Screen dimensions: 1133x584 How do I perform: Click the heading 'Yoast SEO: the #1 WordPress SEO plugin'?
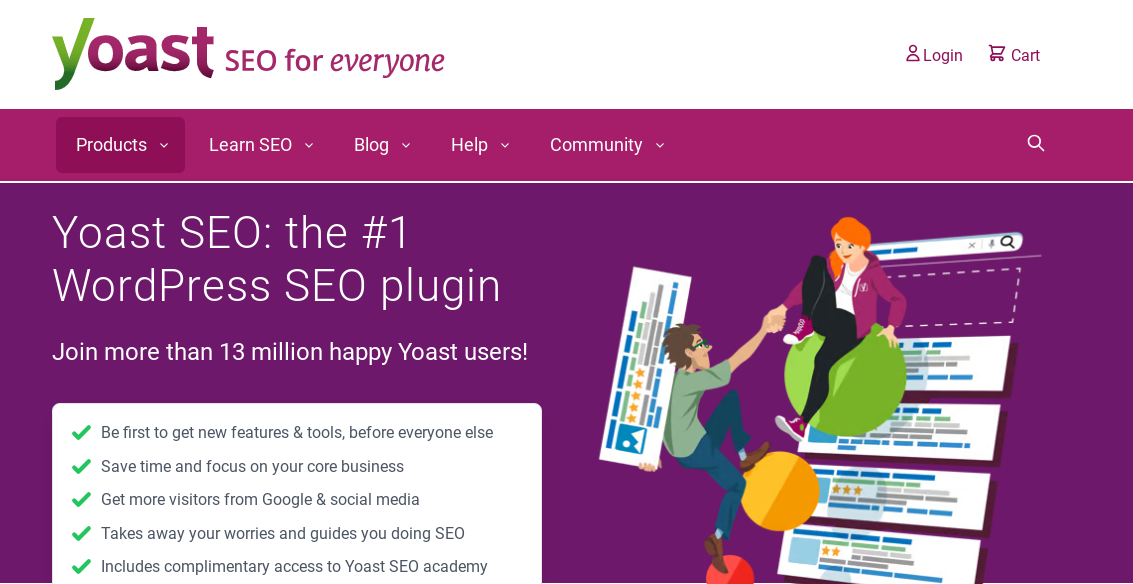[277, 259]
